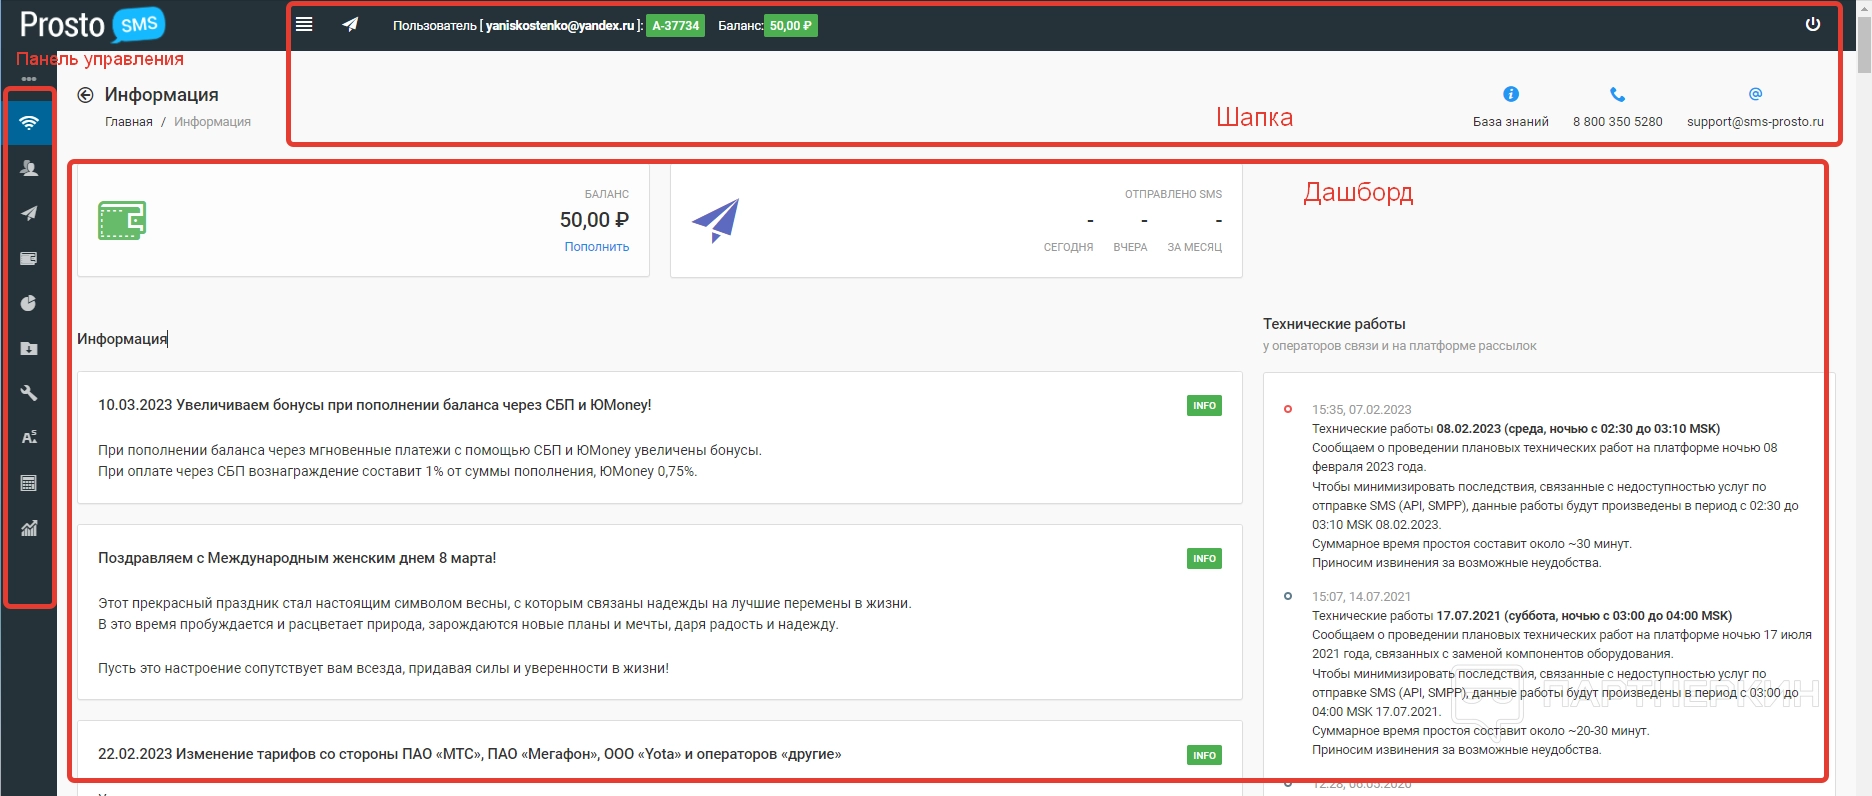This screenshot has width=1872, height=796.
Task: Open the growth chart sidebar icon
Action: [29, 528]
